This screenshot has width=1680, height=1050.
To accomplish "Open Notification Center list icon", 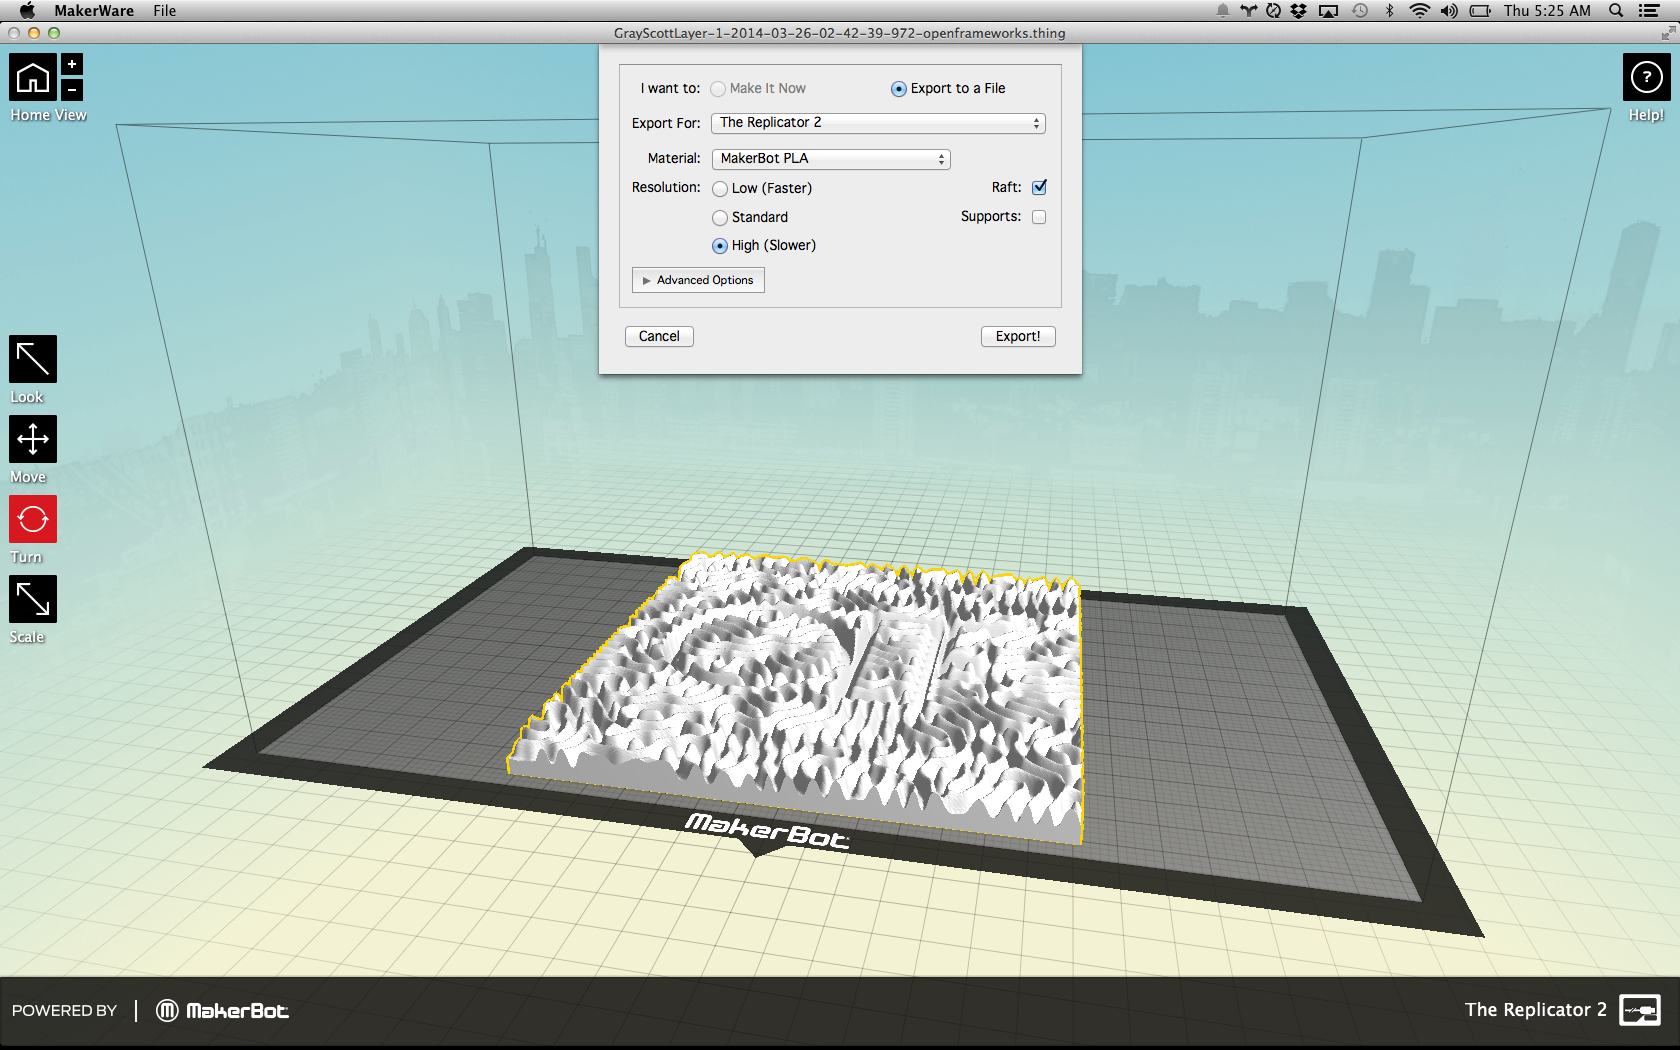I will pyautogui.click(x=1649, y=11).
